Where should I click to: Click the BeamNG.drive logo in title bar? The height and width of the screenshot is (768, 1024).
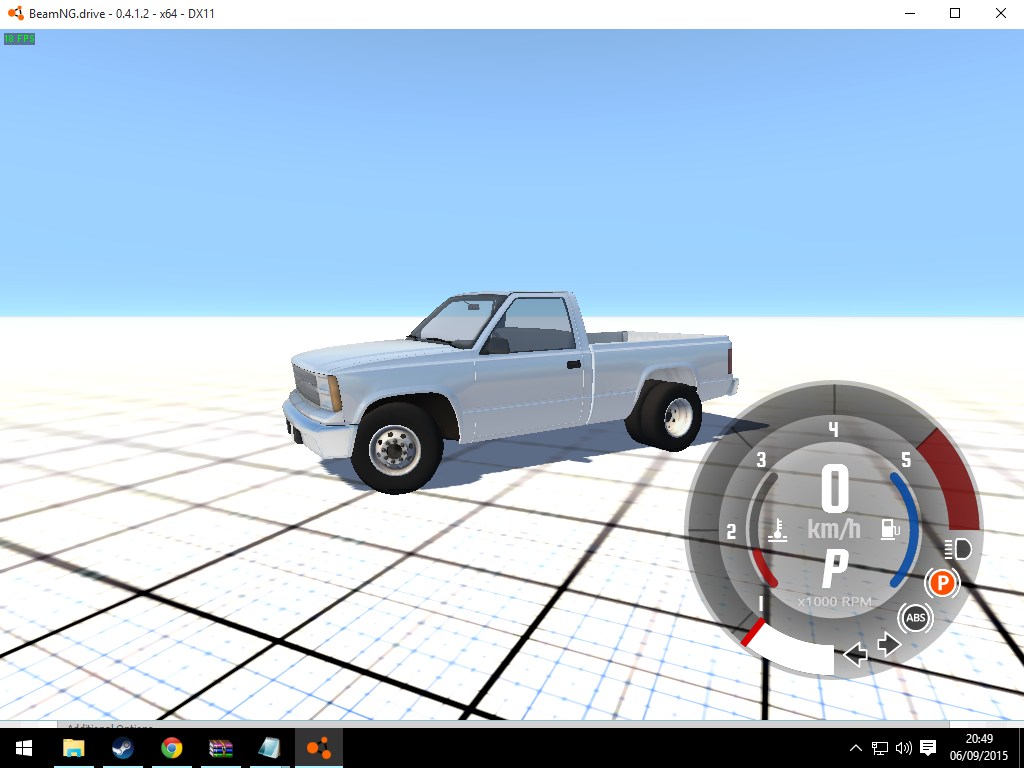[x=16, y=13]
